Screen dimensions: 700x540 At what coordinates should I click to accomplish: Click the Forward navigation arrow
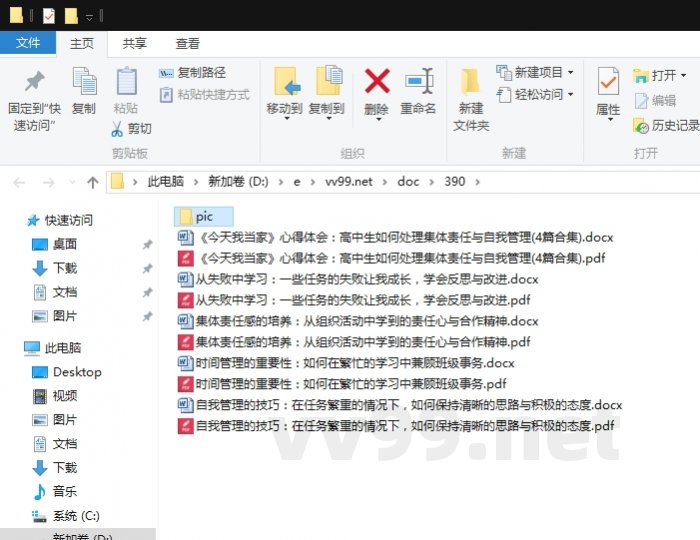(48, 183)
